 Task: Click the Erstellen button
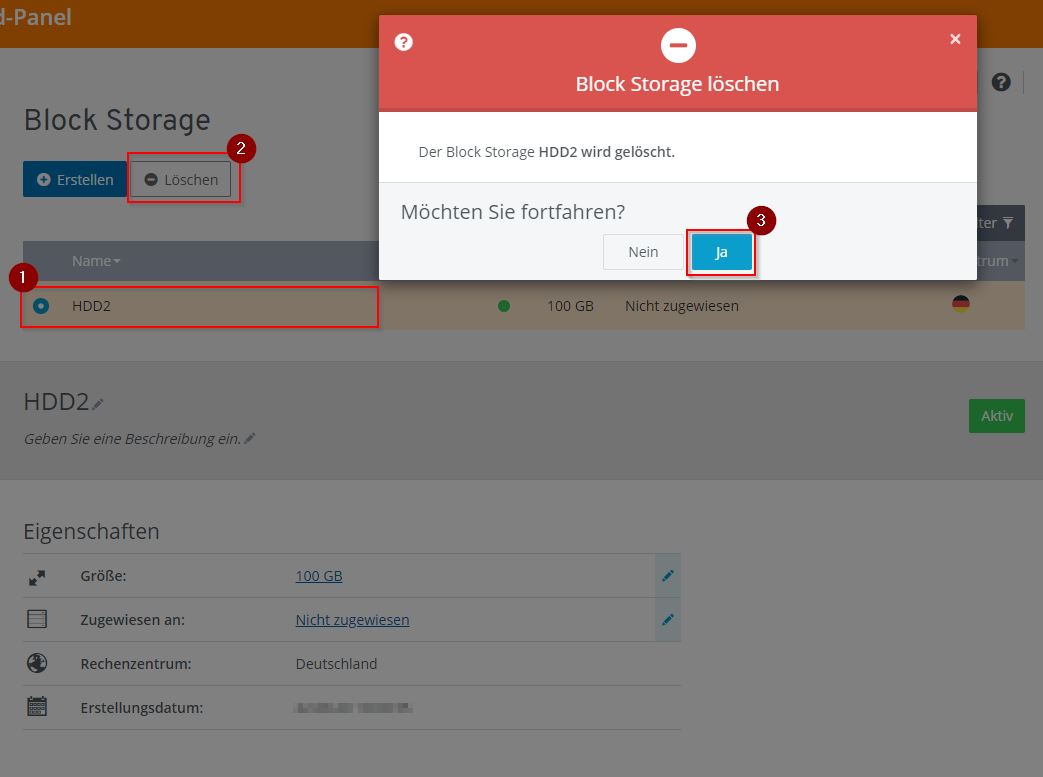(x=75, y=180)
